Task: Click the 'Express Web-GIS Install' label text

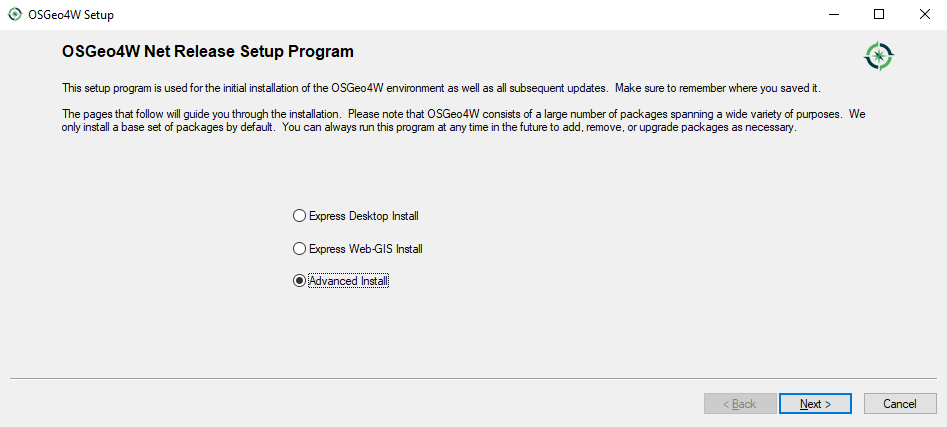Action: click(x=365, y=248)
